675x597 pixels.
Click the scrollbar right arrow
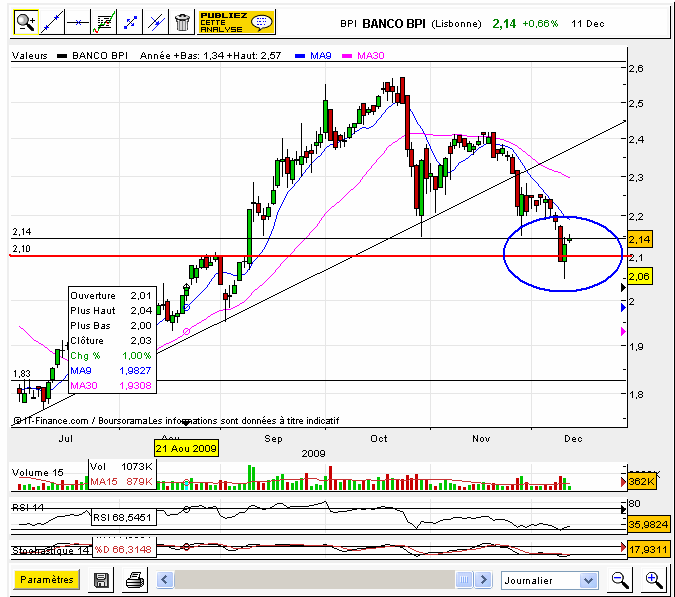pos(483,580)
